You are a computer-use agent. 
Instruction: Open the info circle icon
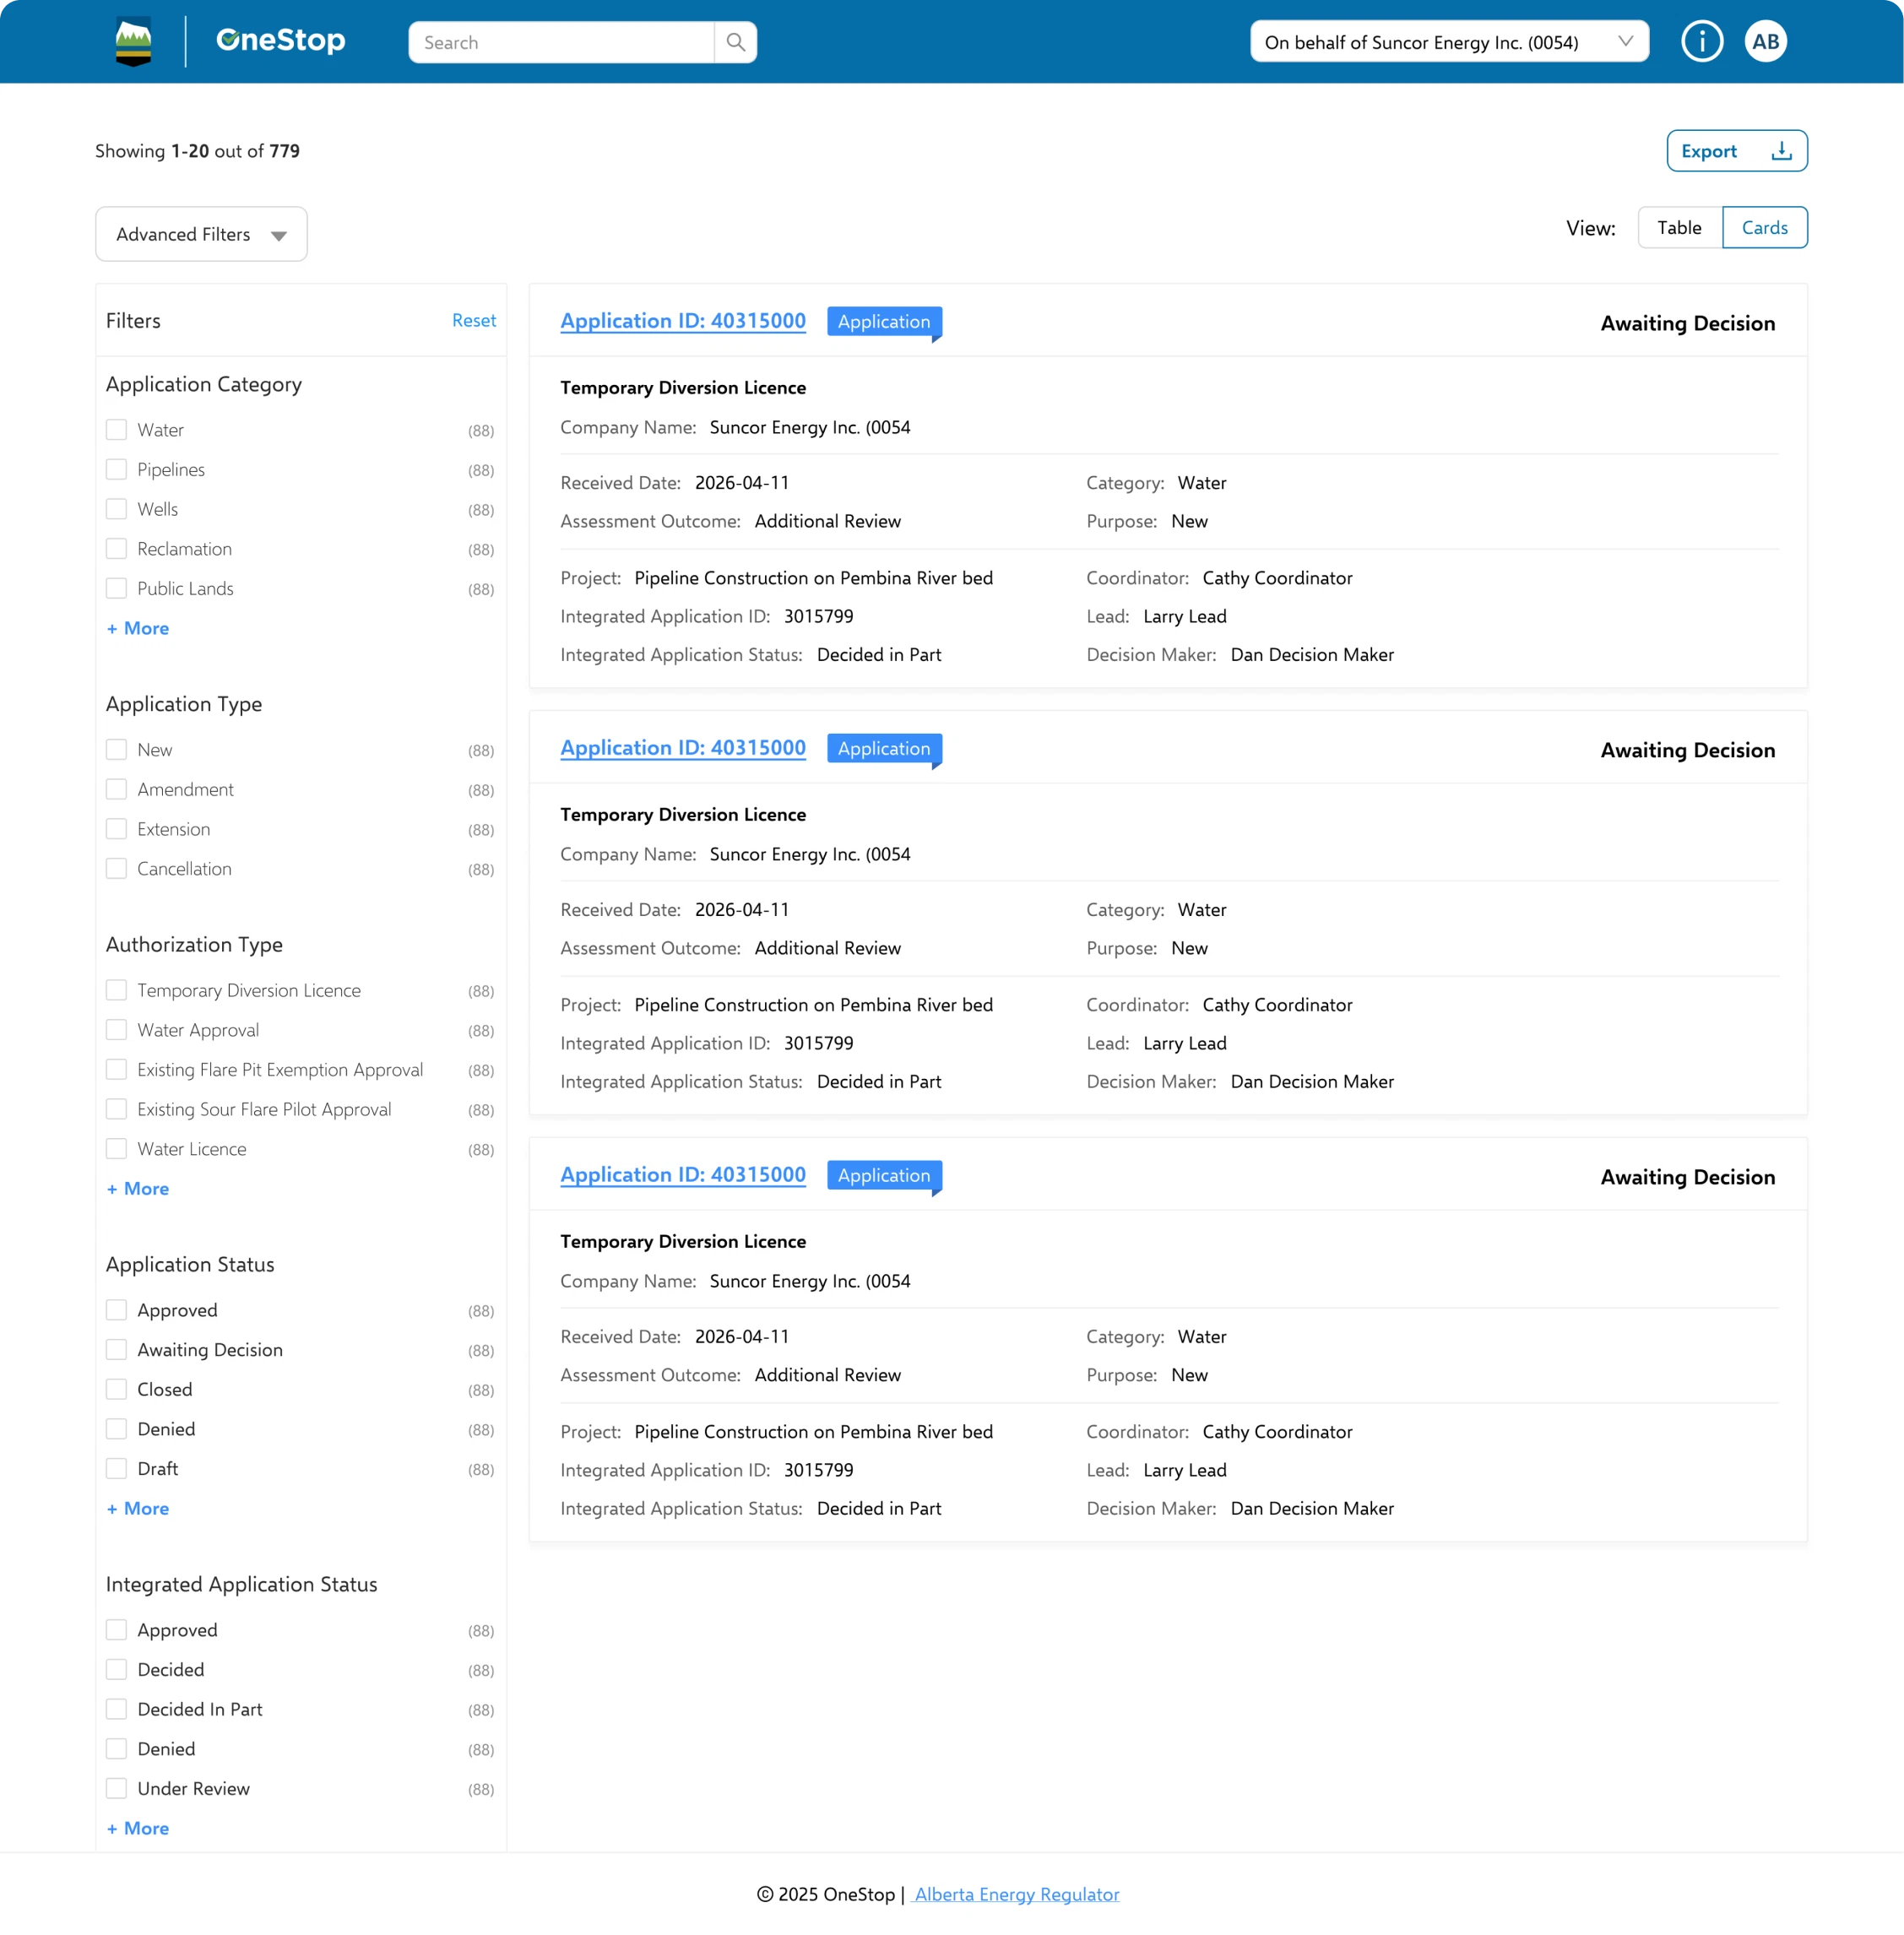point(1701,42)
